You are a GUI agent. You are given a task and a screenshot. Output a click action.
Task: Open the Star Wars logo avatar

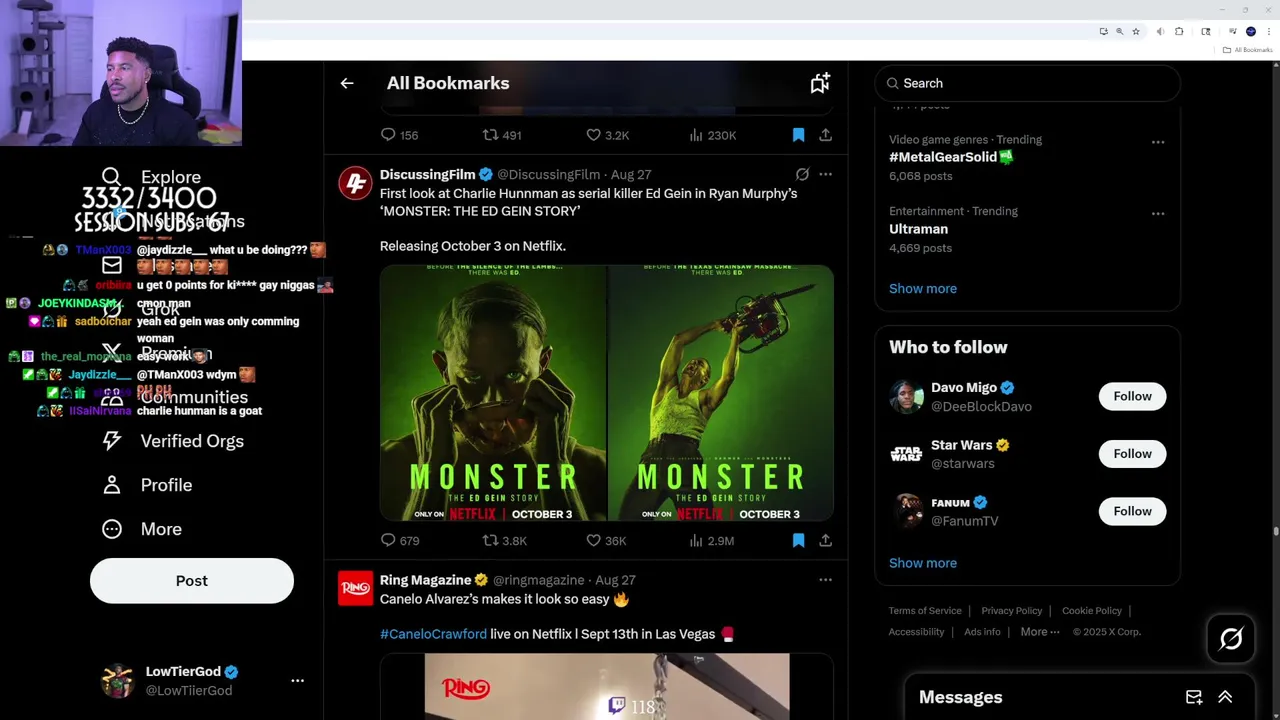(x=906, y=454)
